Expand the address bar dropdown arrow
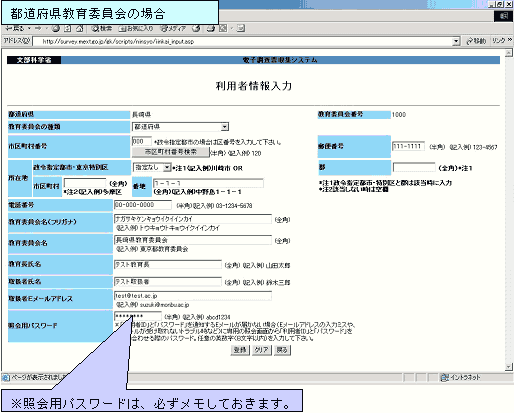514x413 pixels. 456,41
